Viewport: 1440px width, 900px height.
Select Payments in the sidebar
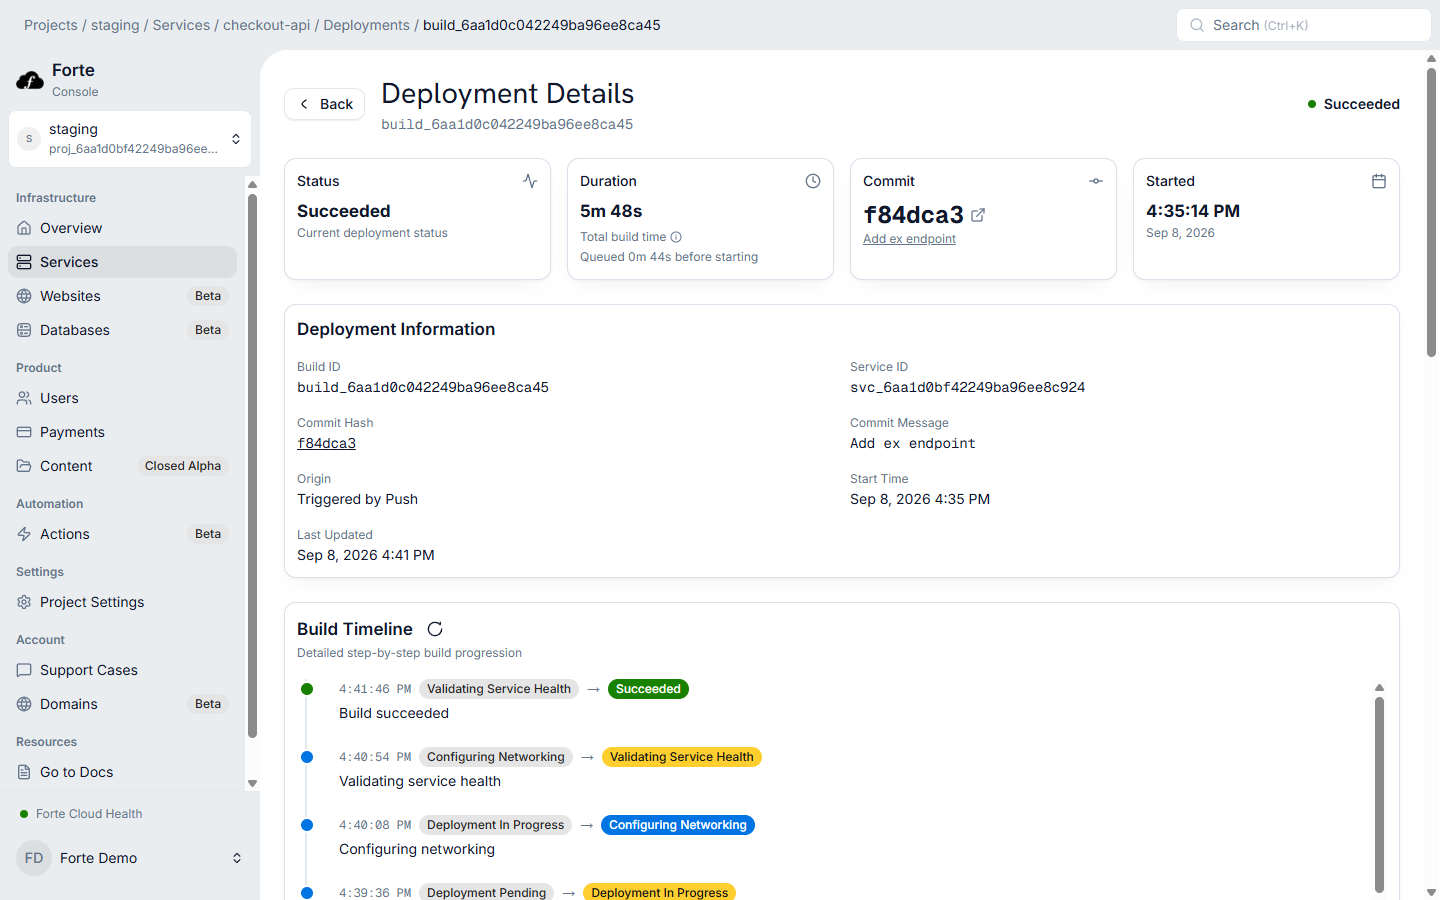pos(122,432)
